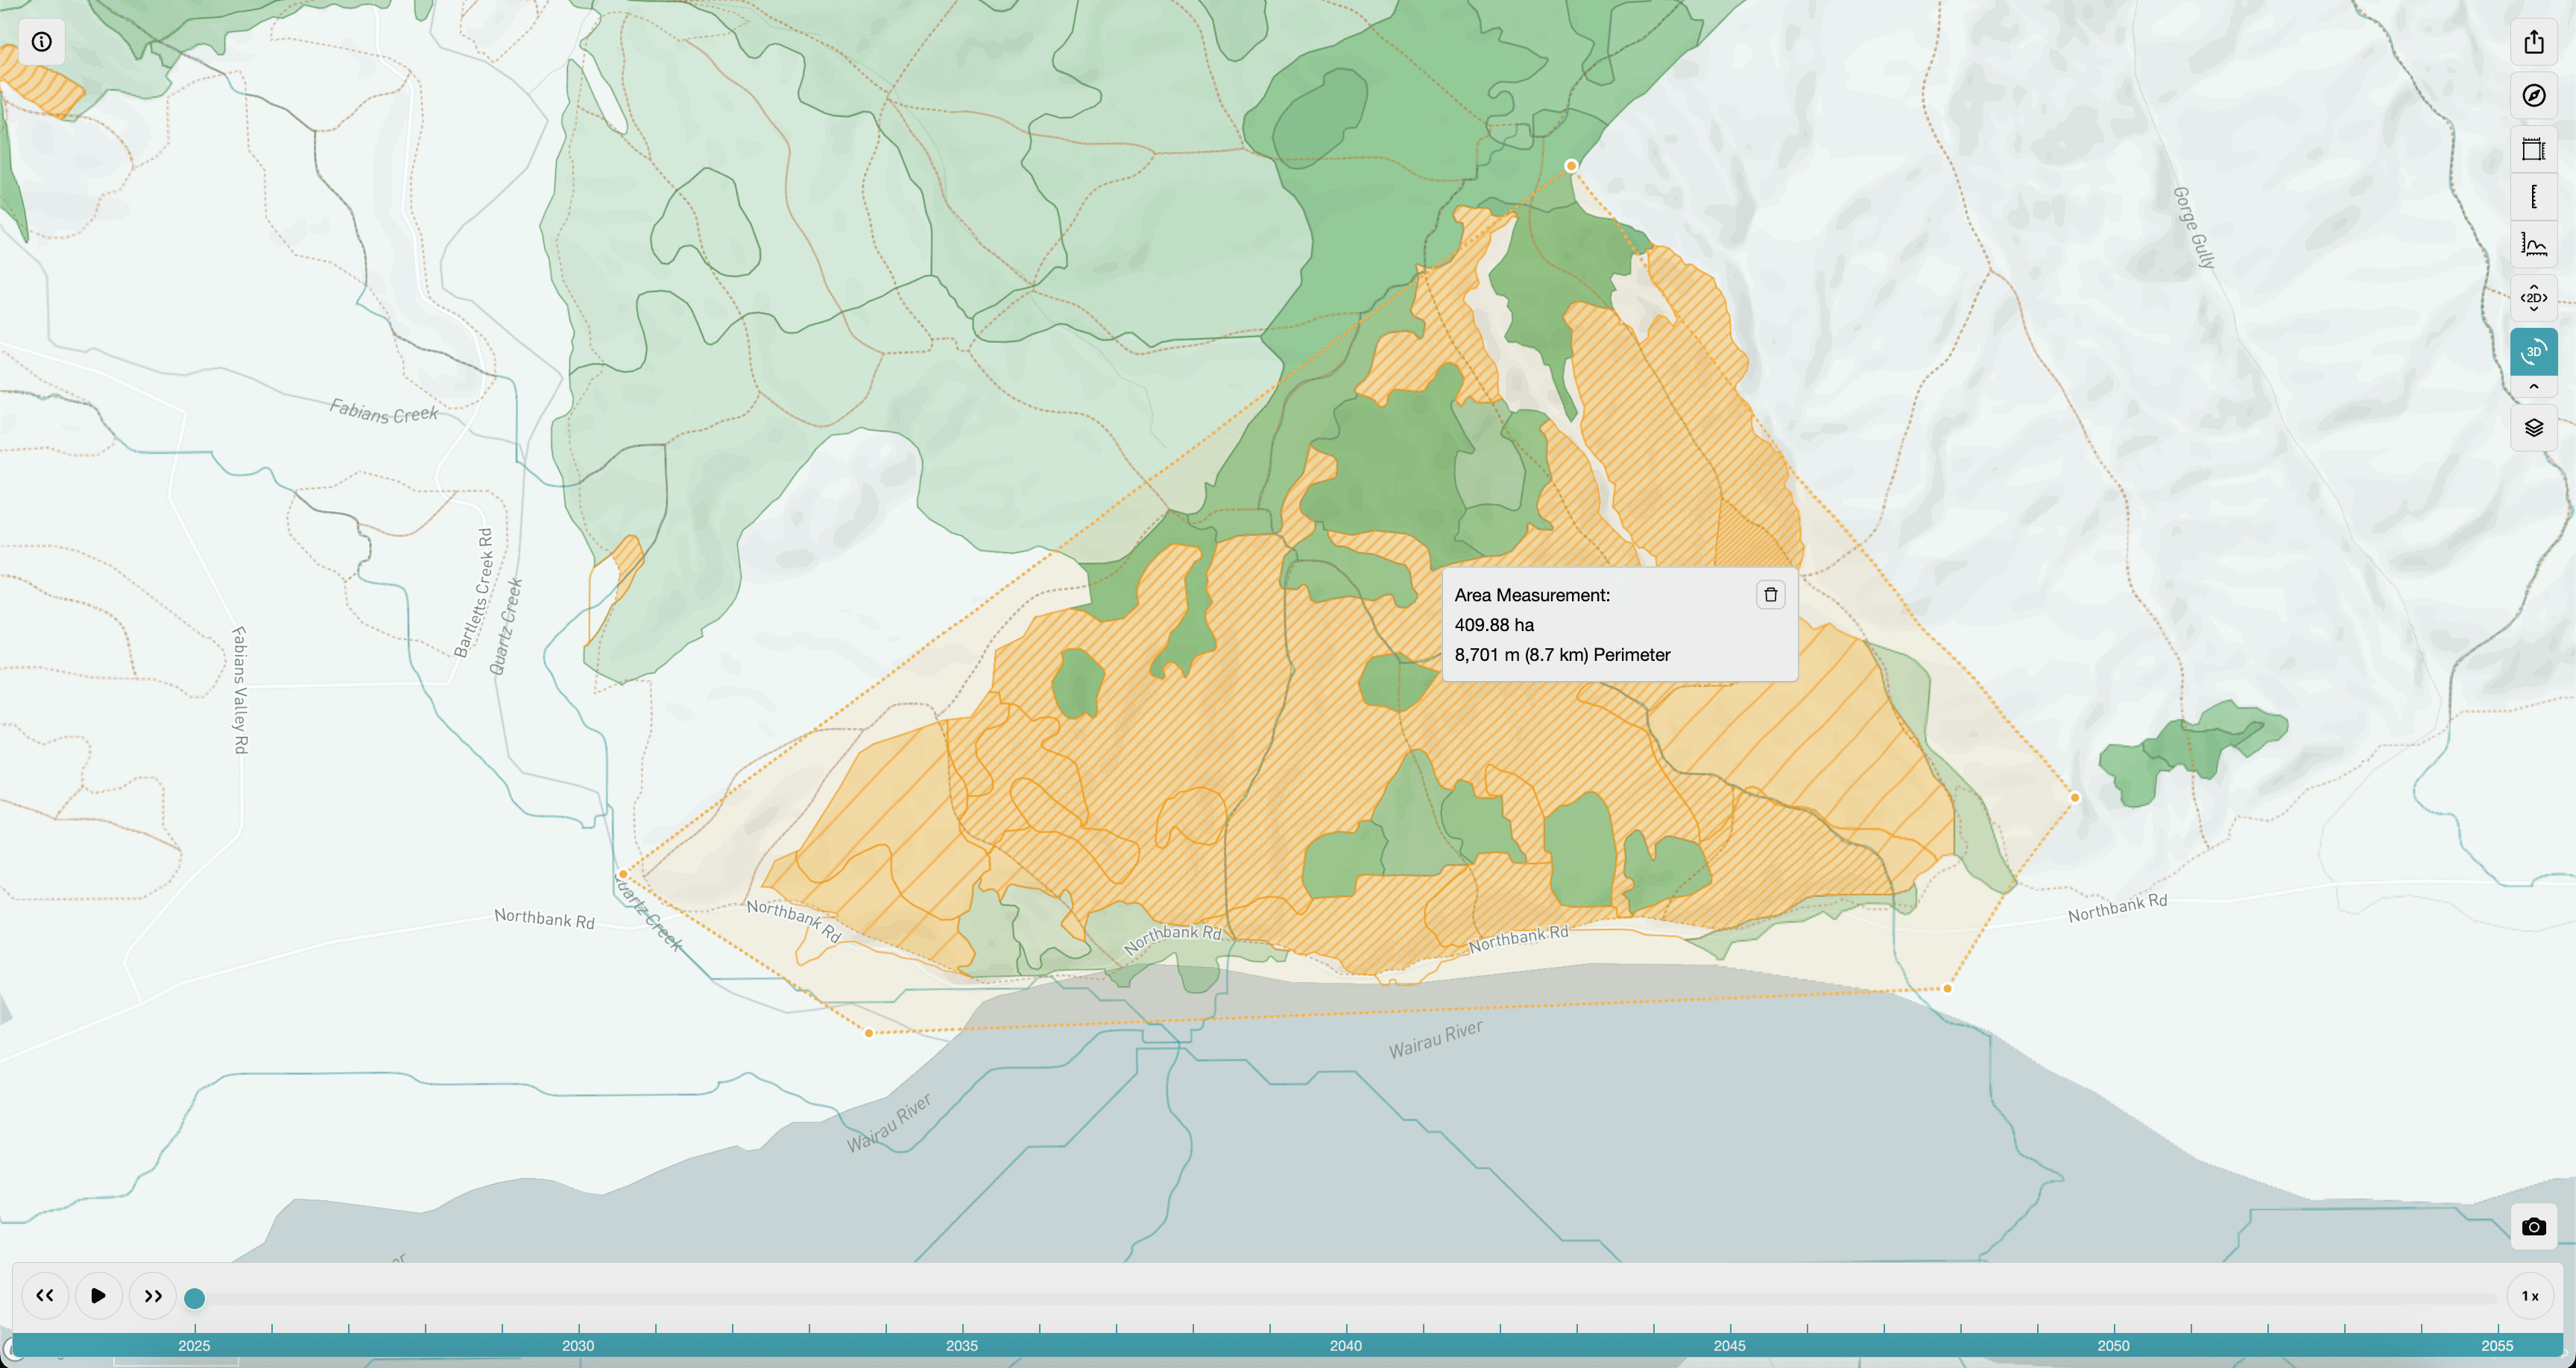Open the map layers panel

point(2533,428)
